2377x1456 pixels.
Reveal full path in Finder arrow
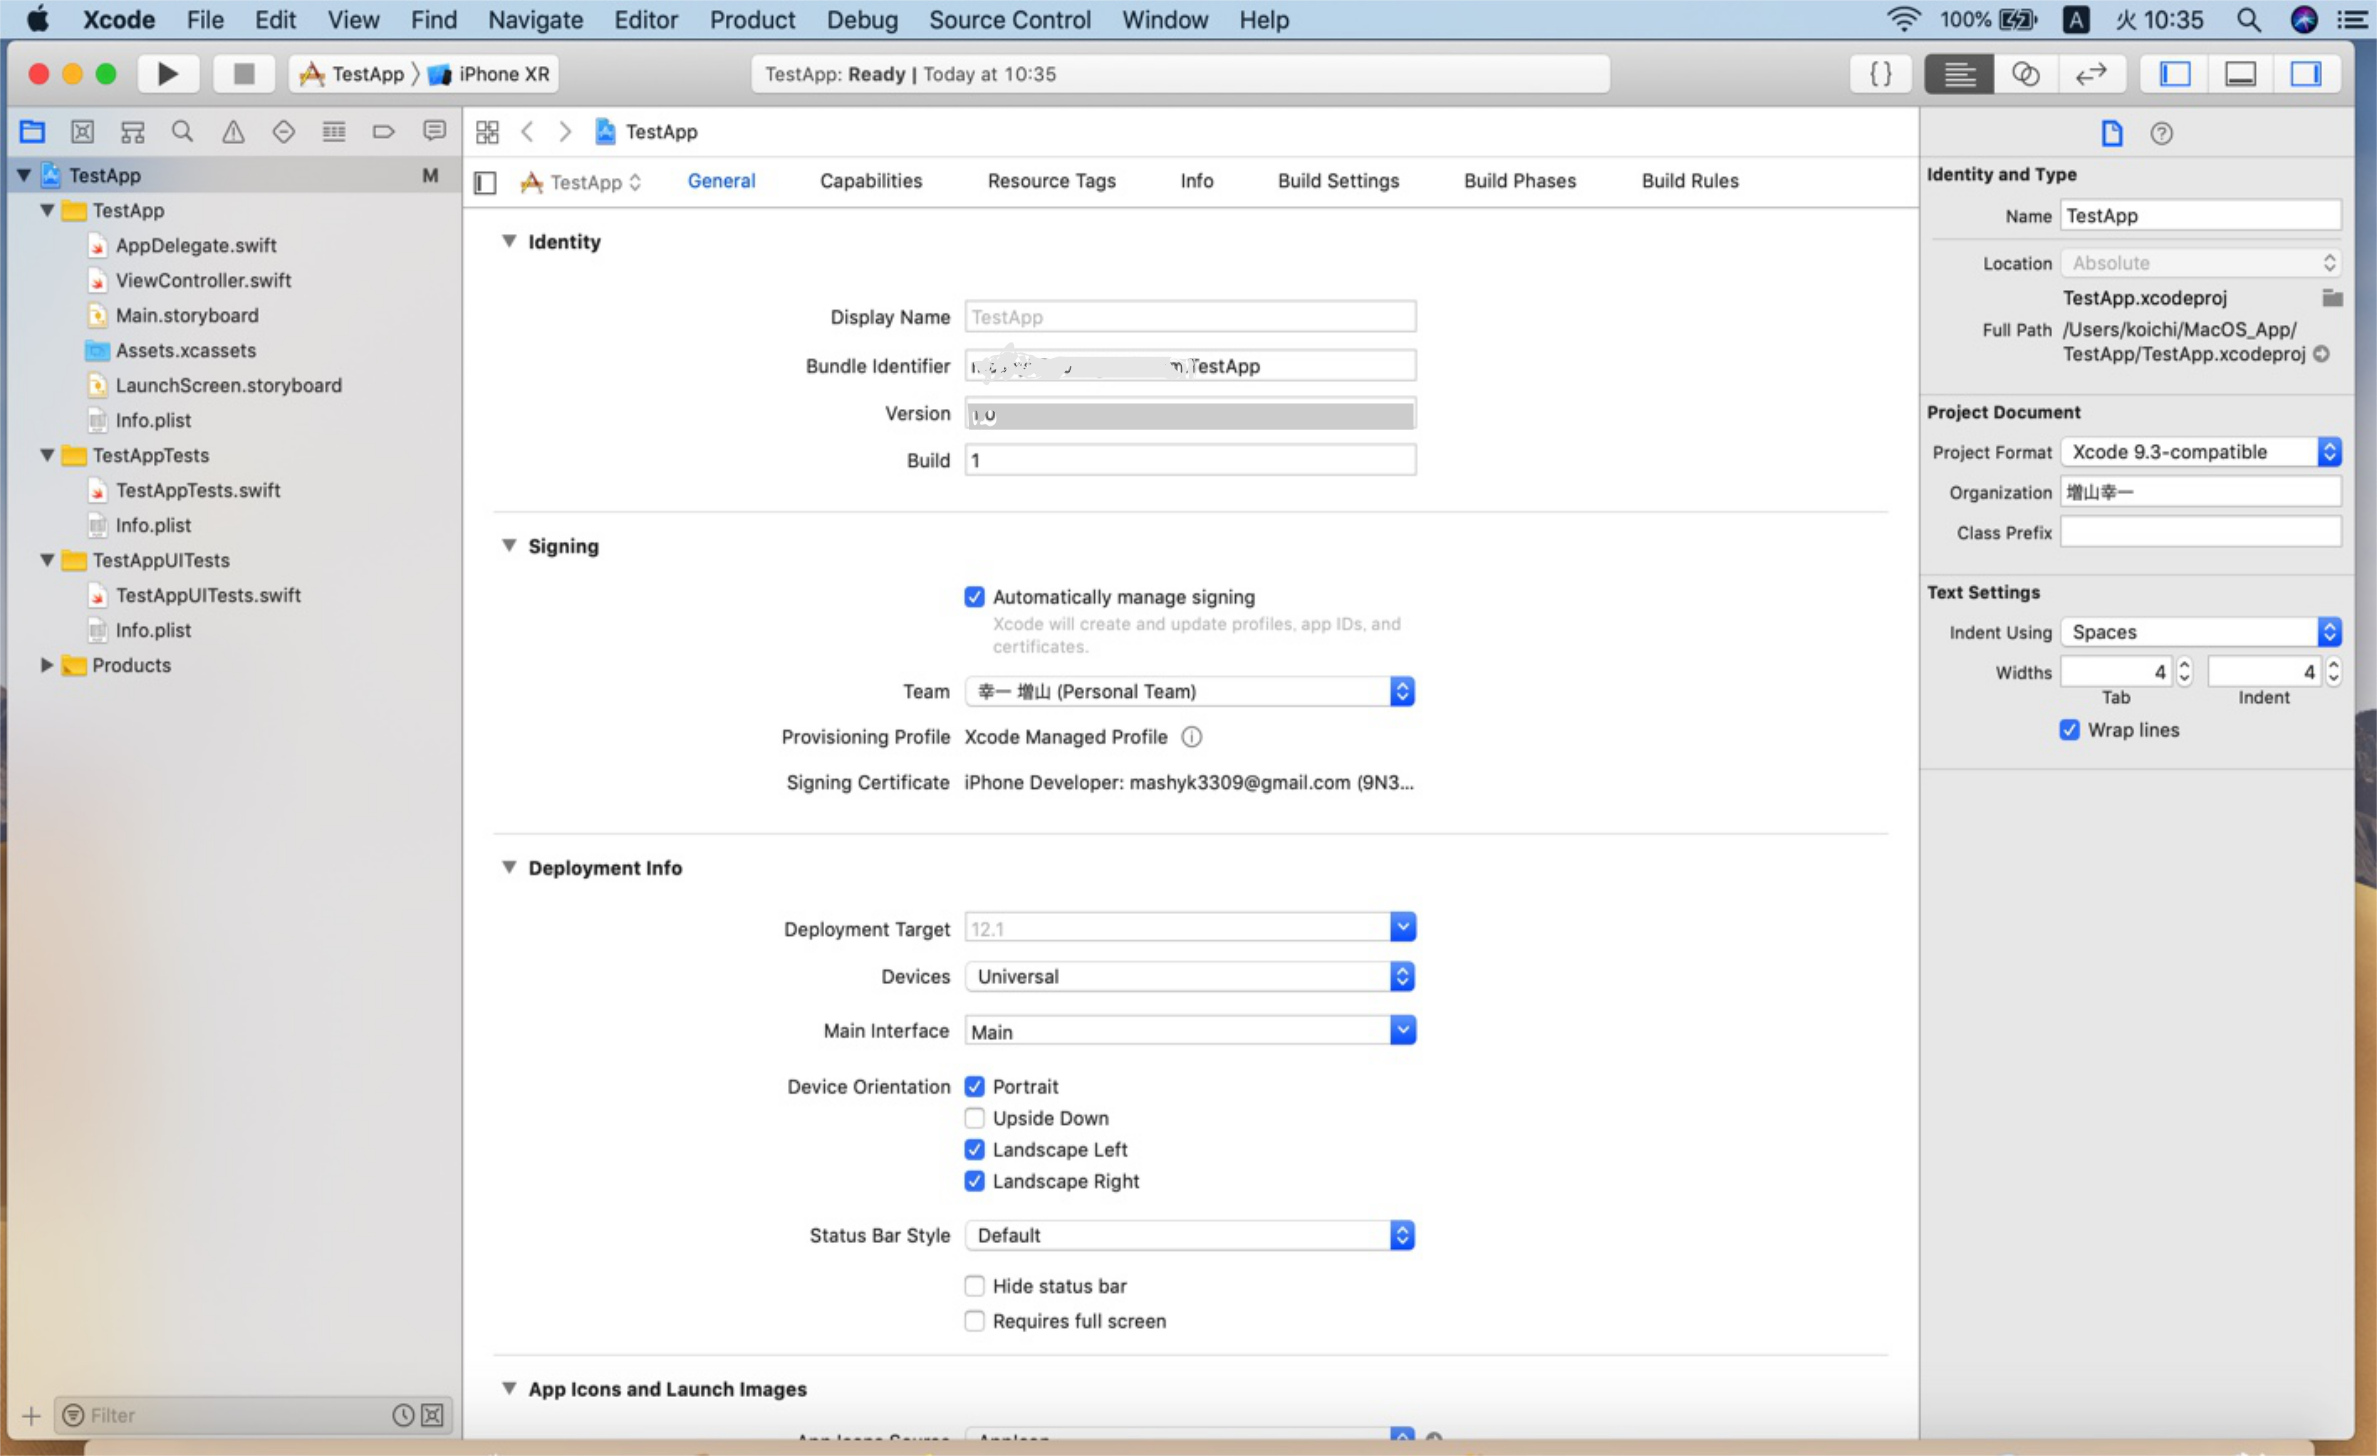point(2321,354)
